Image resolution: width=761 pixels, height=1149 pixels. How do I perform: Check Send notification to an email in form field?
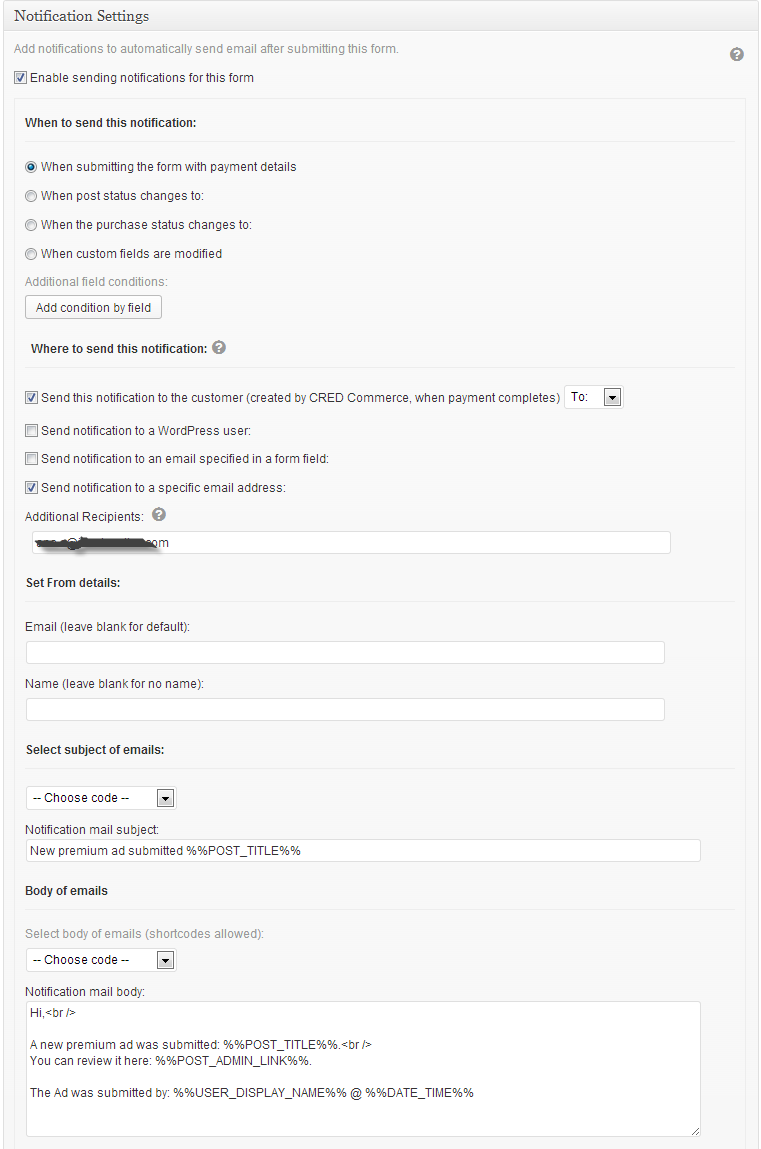pyautogui.click(x=31, y=459)
